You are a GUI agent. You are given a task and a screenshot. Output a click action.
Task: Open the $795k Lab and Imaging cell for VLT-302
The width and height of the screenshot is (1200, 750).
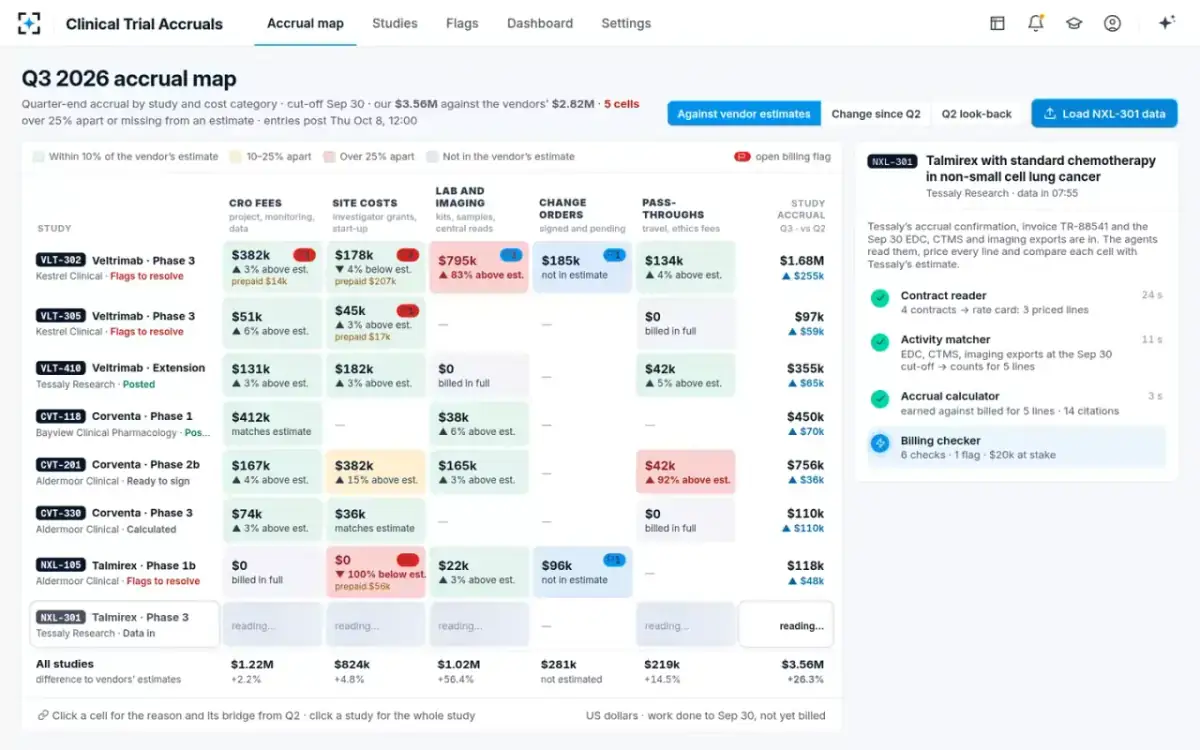(x=478, y=267)
